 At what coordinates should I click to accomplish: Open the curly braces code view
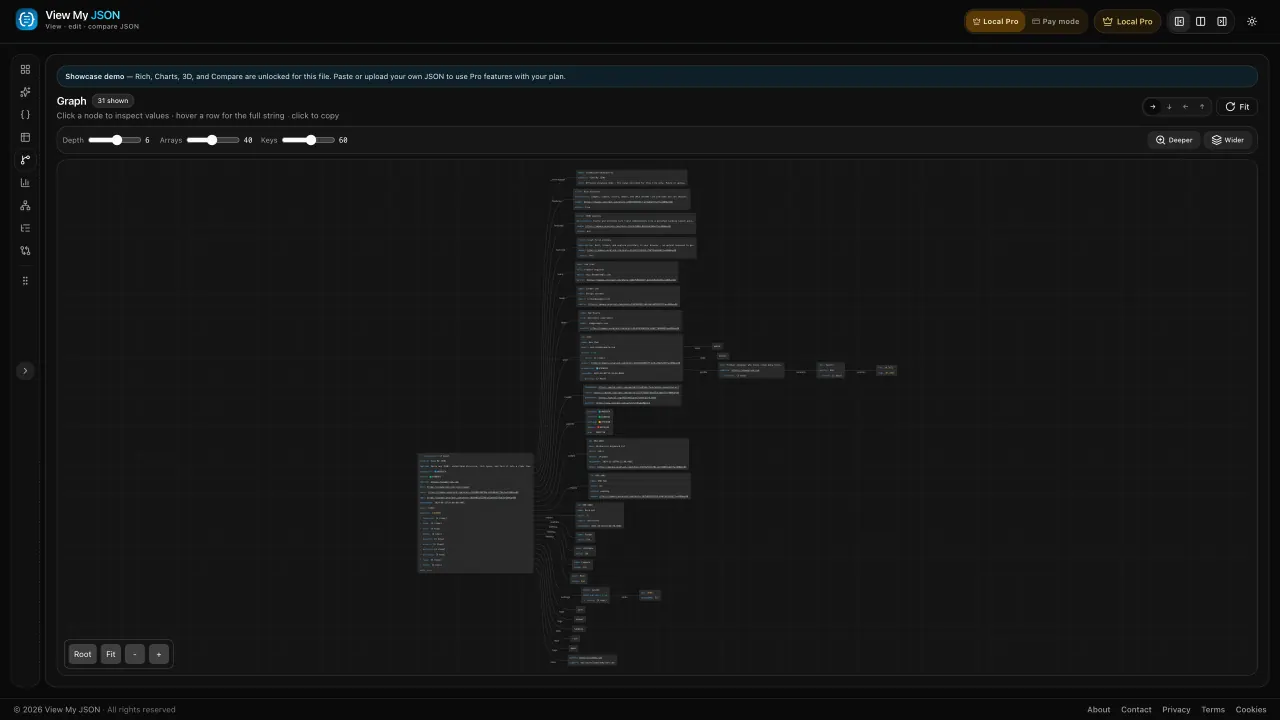pos(25,115)
